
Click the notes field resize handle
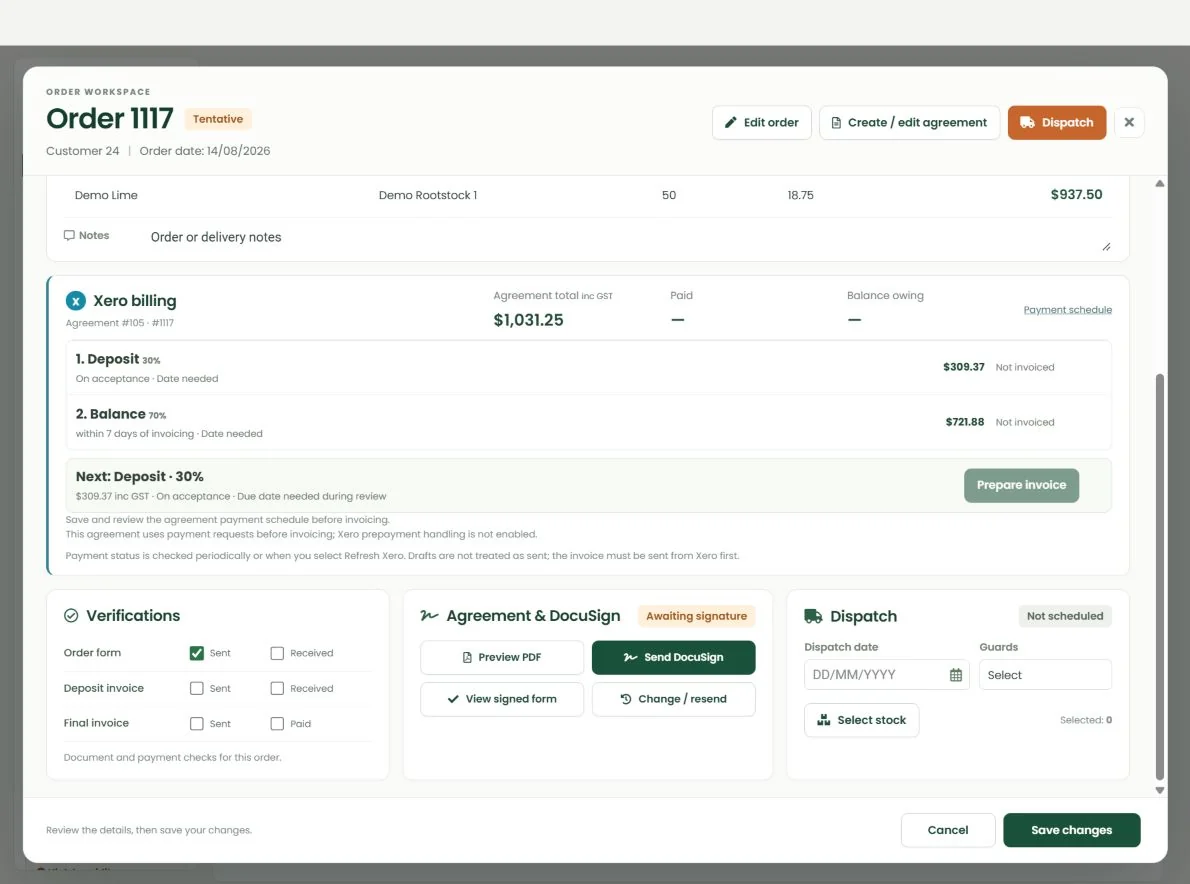tap(1107, 247)
